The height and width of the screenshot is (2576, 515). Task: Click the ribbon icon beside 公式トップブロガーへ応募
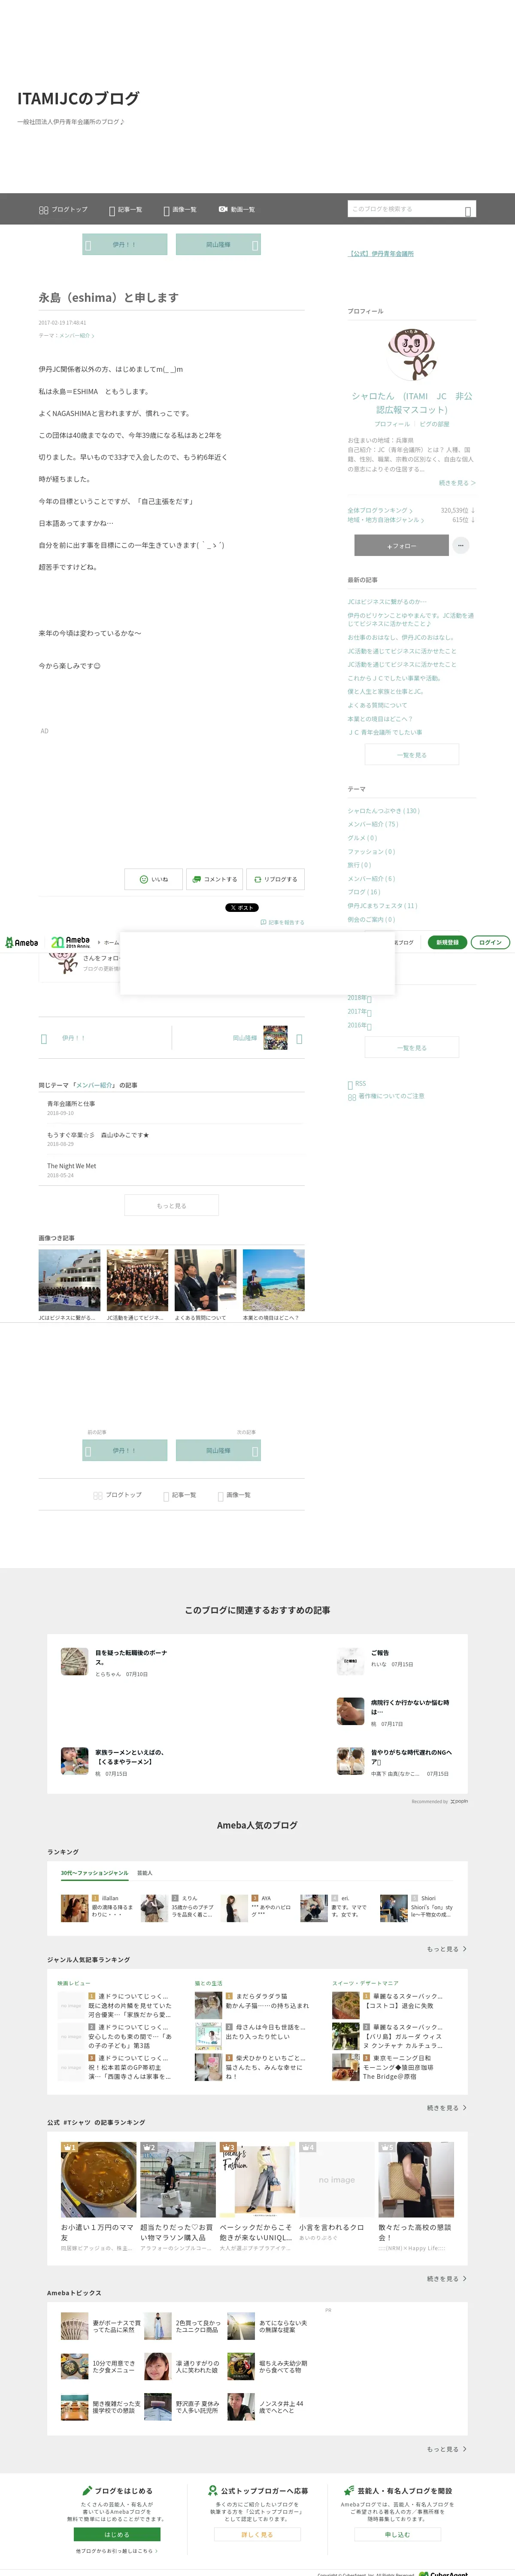(213, 2491)
